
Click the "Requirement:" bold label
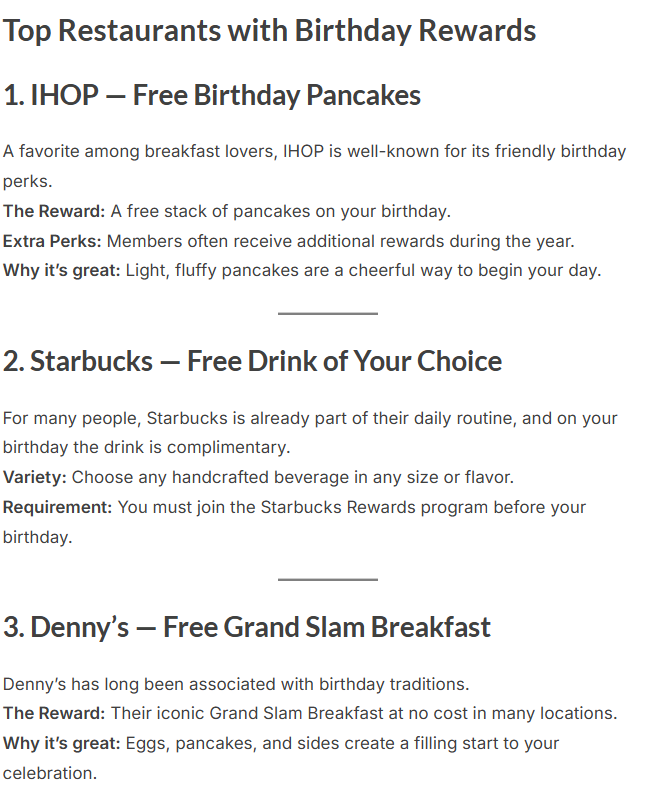click(x=57, y=507)
